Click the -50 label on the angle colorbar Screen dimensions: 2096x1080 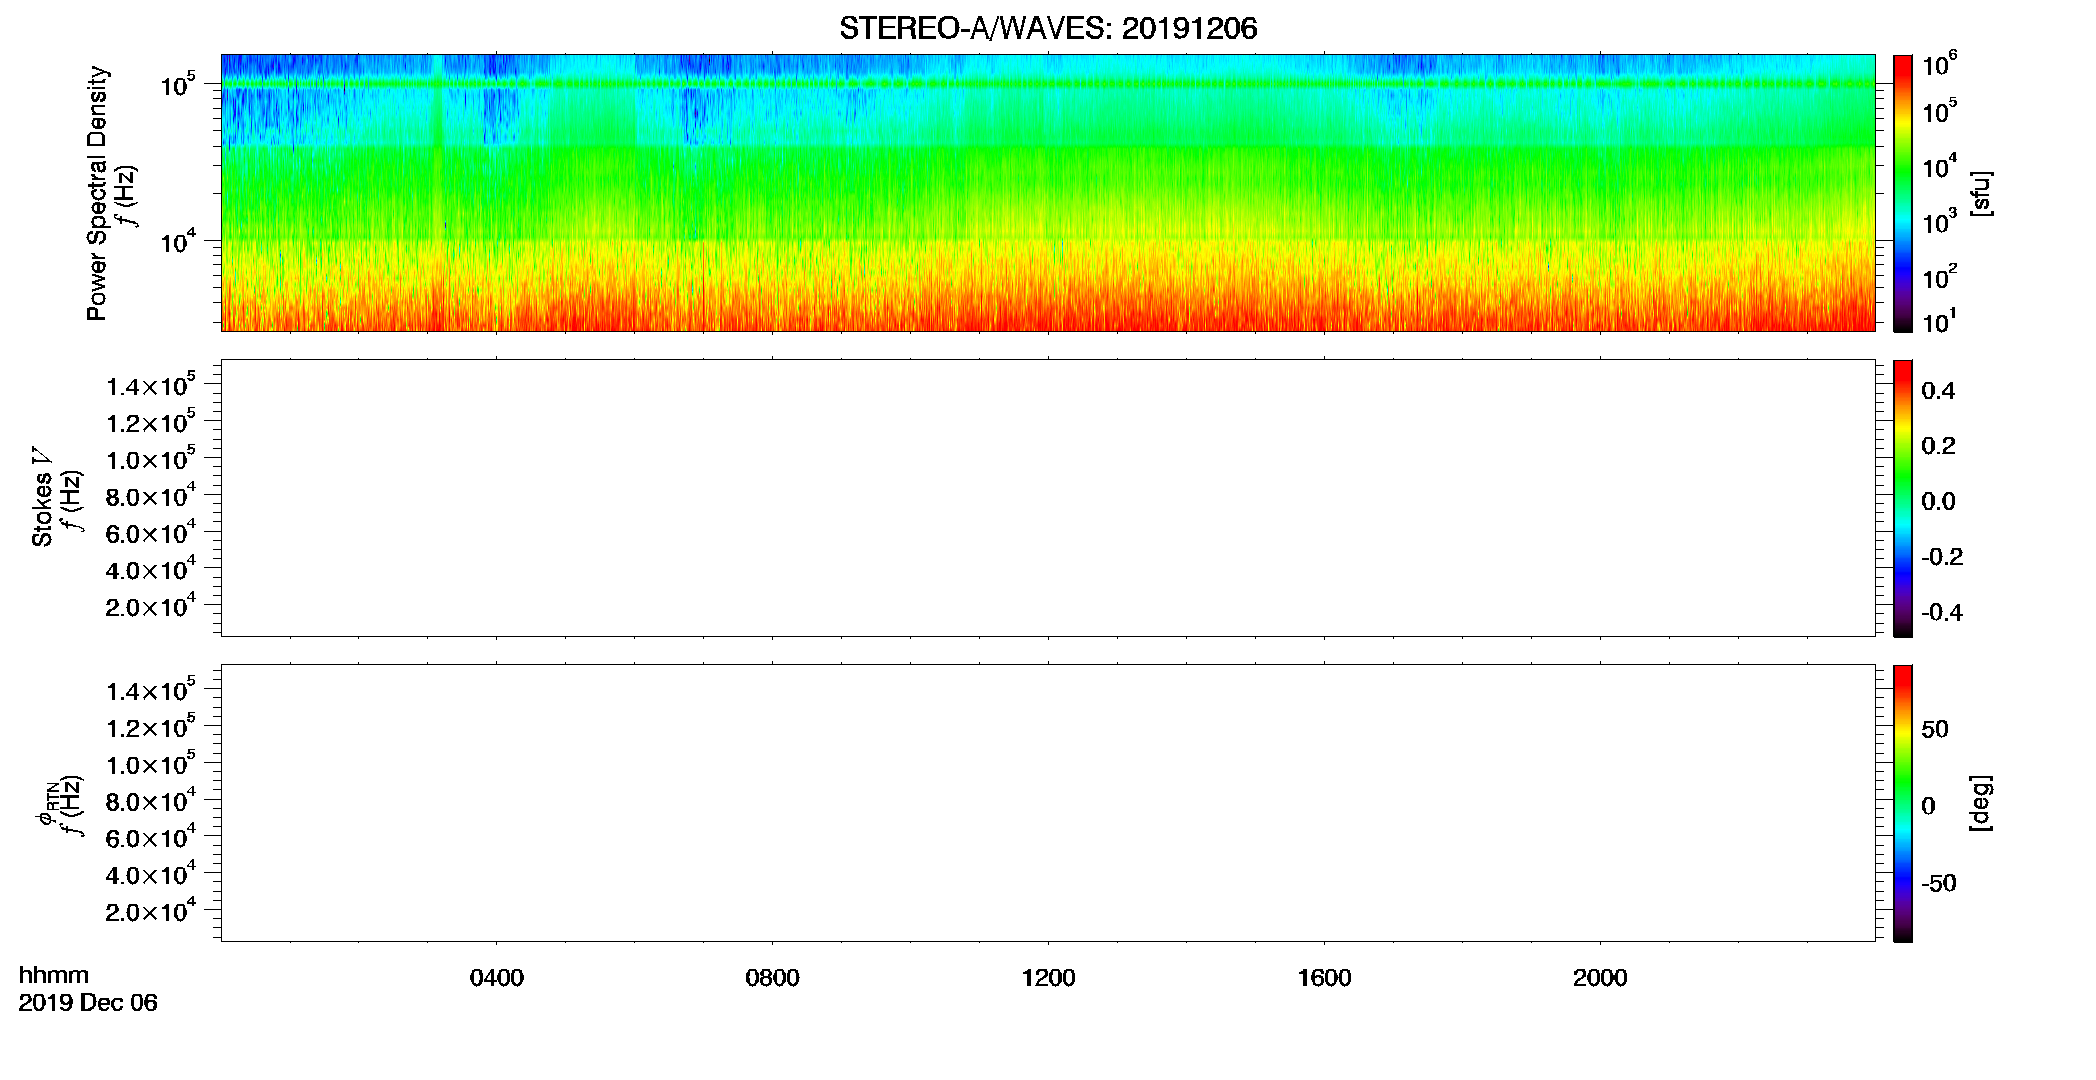click(1939, 884)
